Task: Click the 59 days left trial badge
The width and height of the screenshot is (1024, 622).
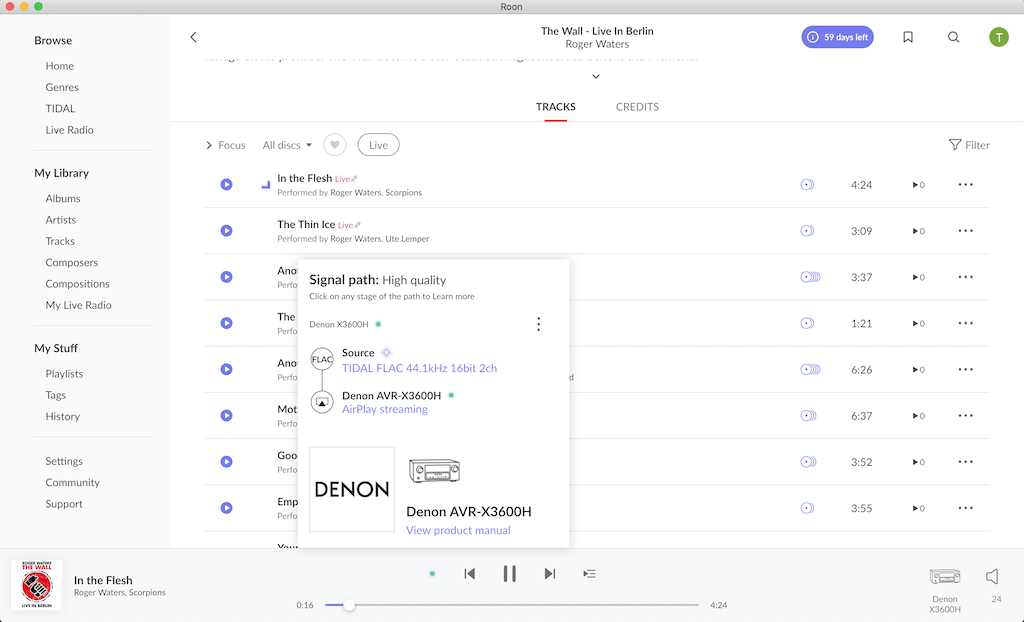Action: (x=837, y=37)
